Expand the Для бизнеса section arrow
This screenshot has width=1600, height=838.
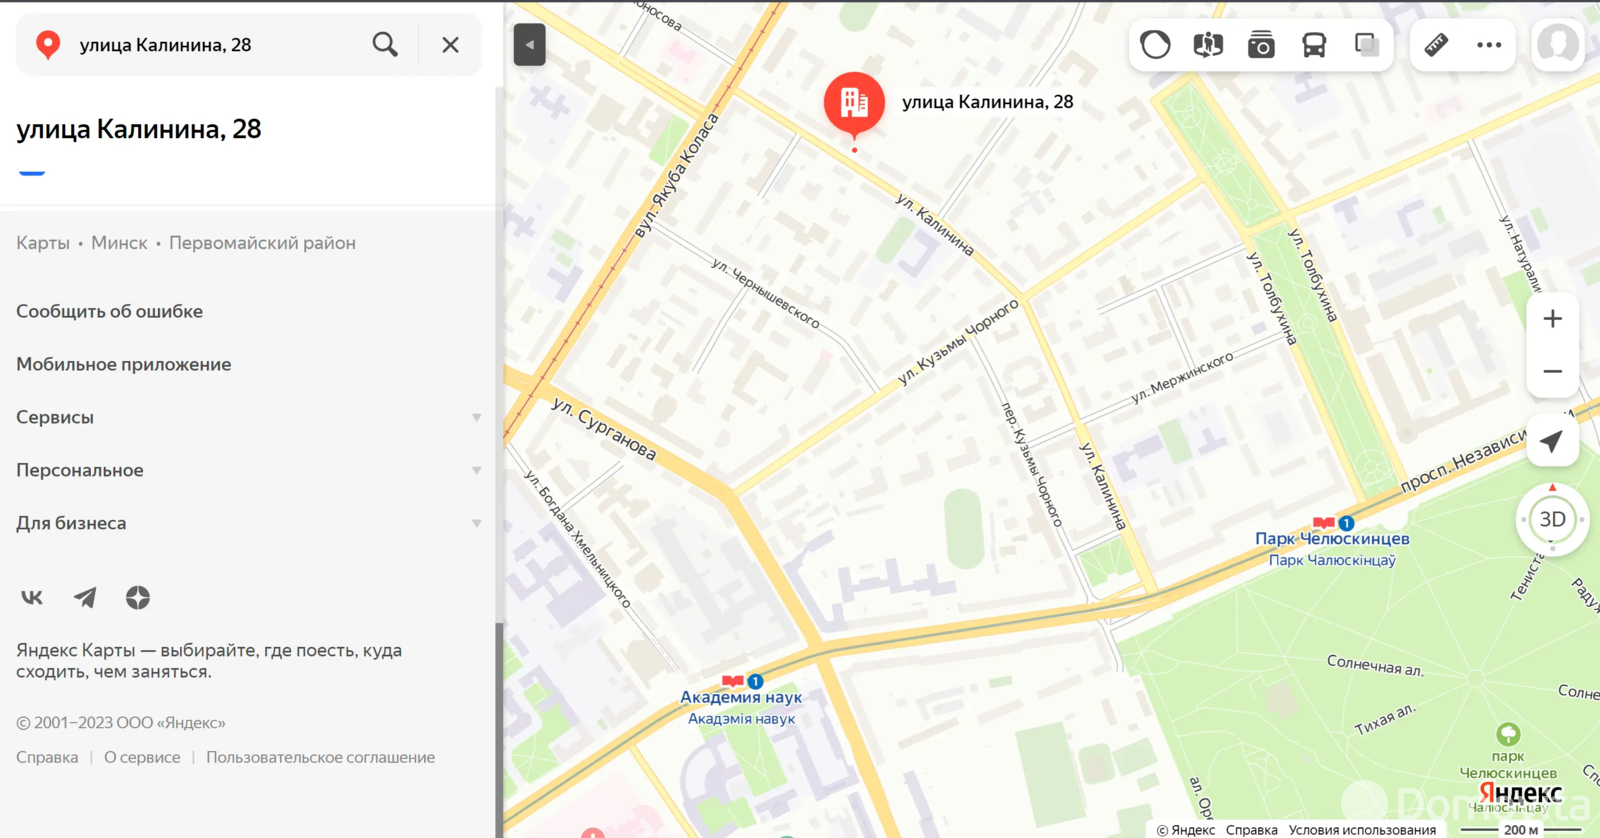pos(477,524)
